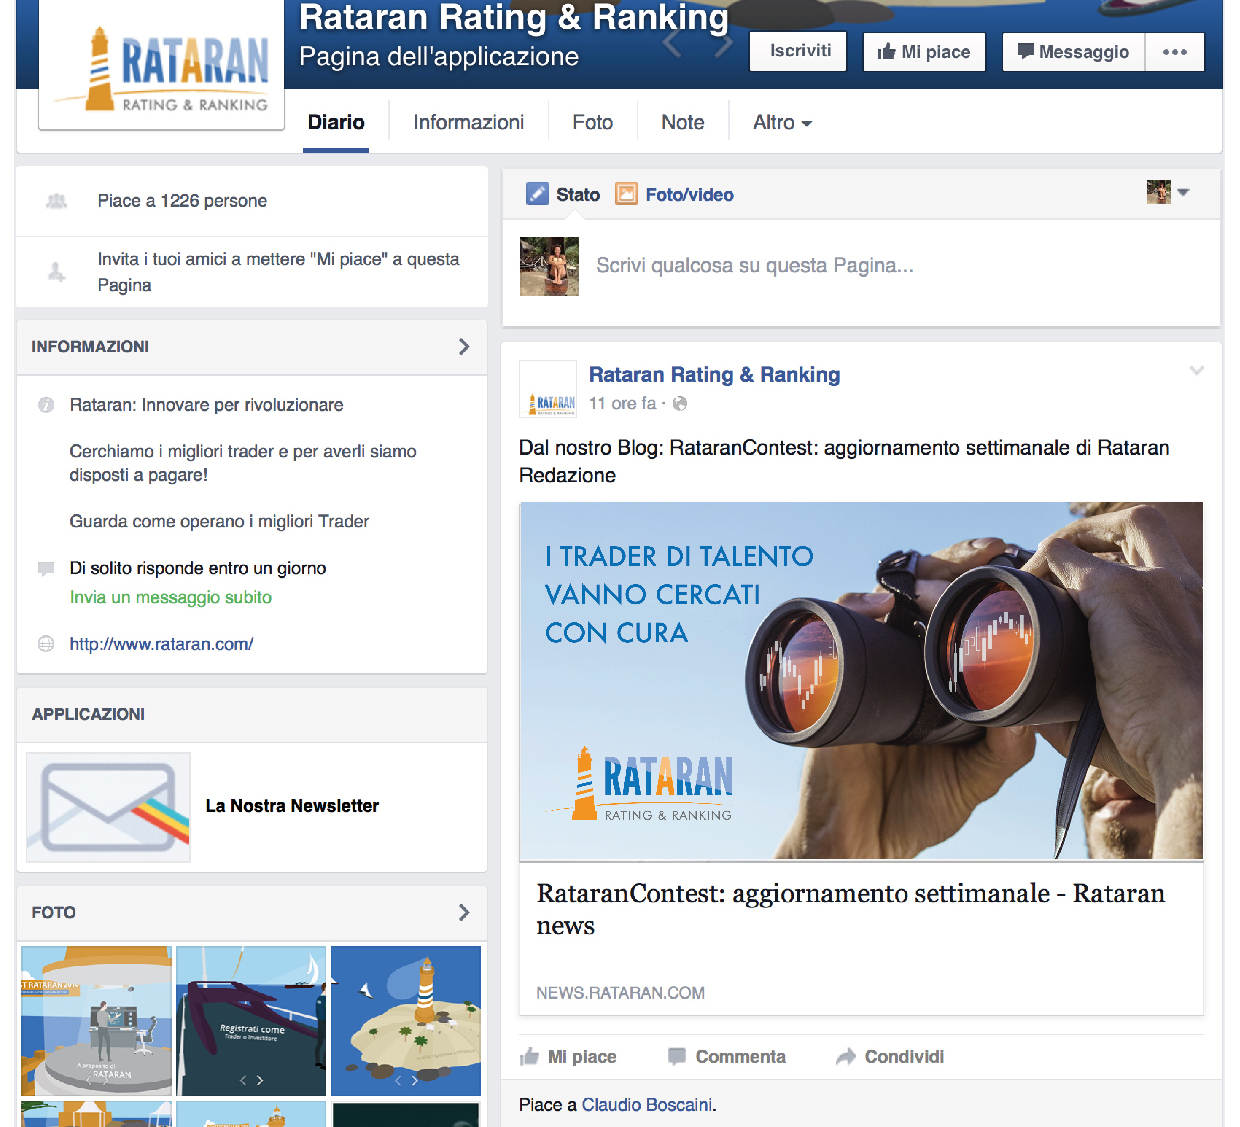Click the APPLICAZIONI section header
This screenshot has height=1127, width=1240.
click(88, 714)
